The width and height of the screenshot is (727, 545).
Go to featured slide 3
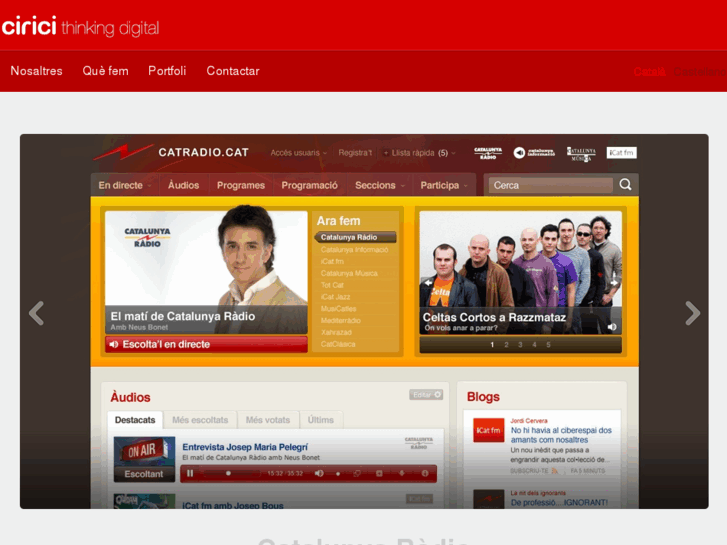[520, 345]
